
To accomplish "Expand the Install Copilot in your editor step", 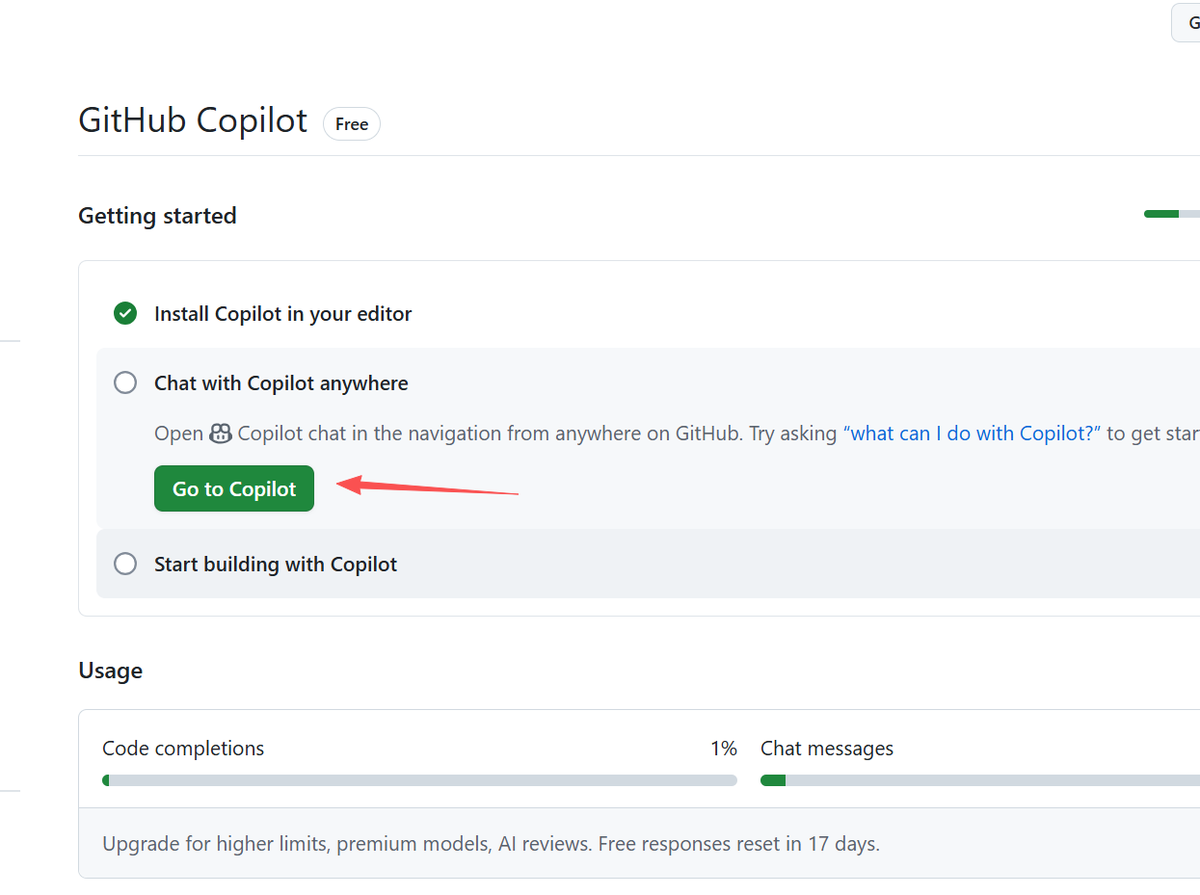I will coord(283,314).
